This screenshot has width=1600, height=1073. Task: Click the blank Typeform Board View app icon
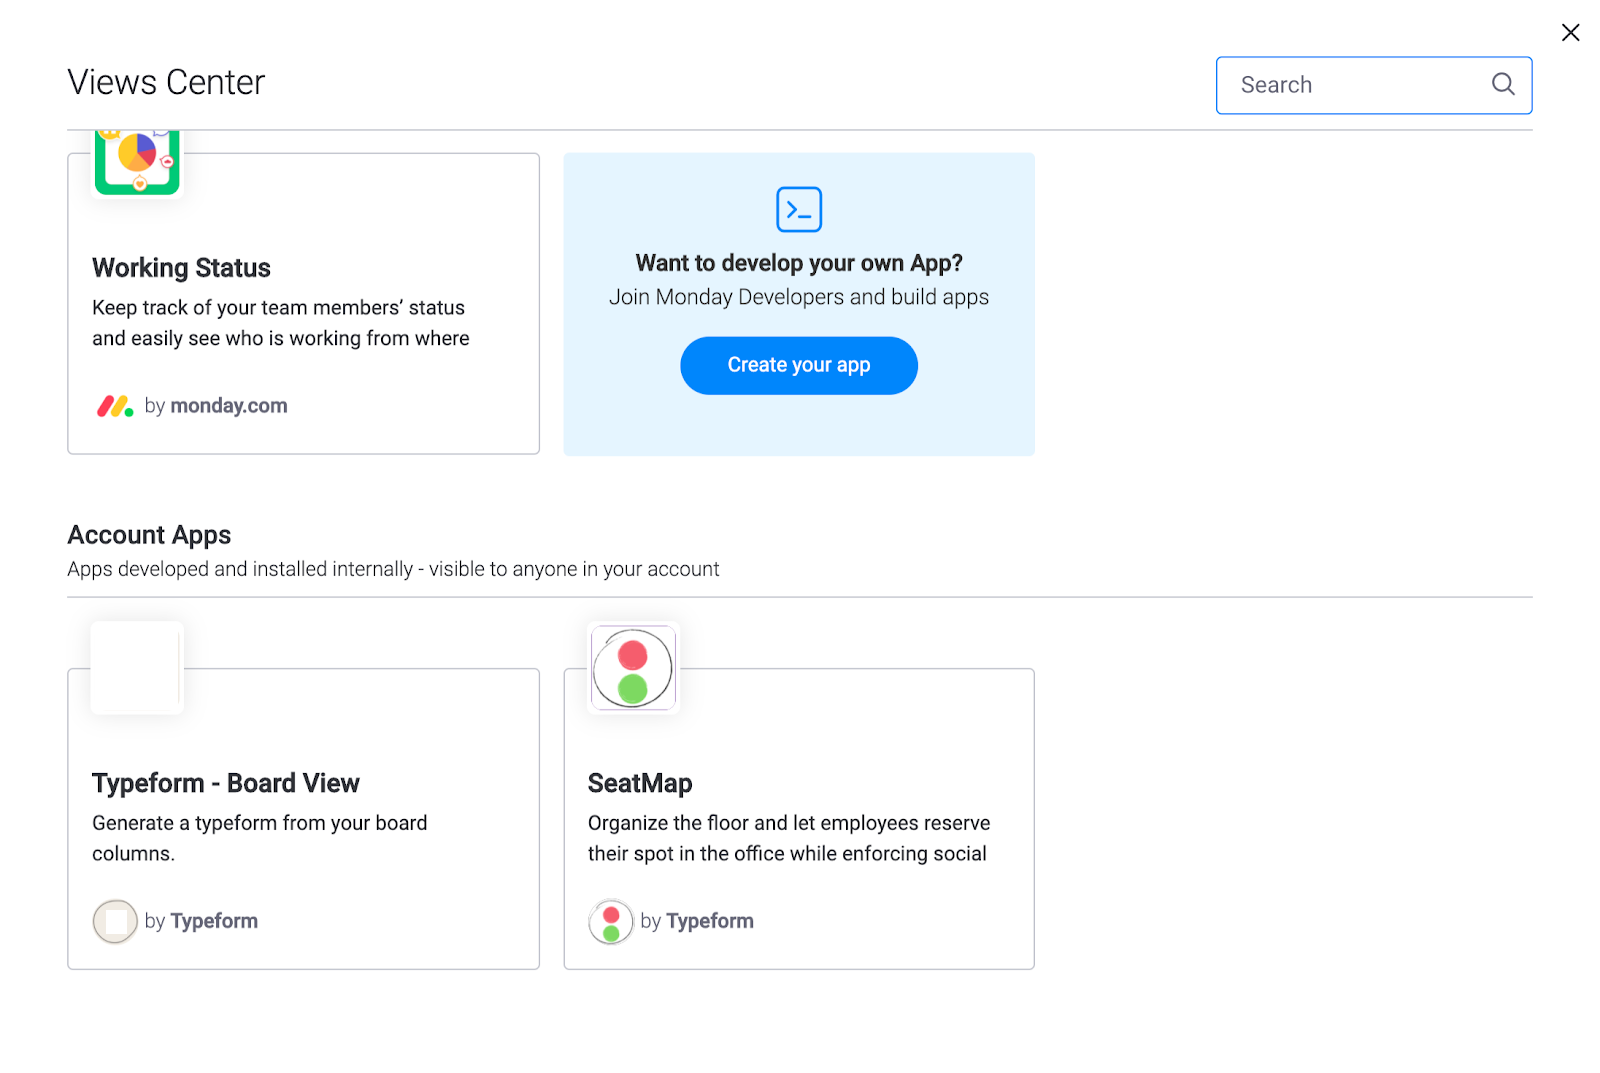click(x=137, y=668)
